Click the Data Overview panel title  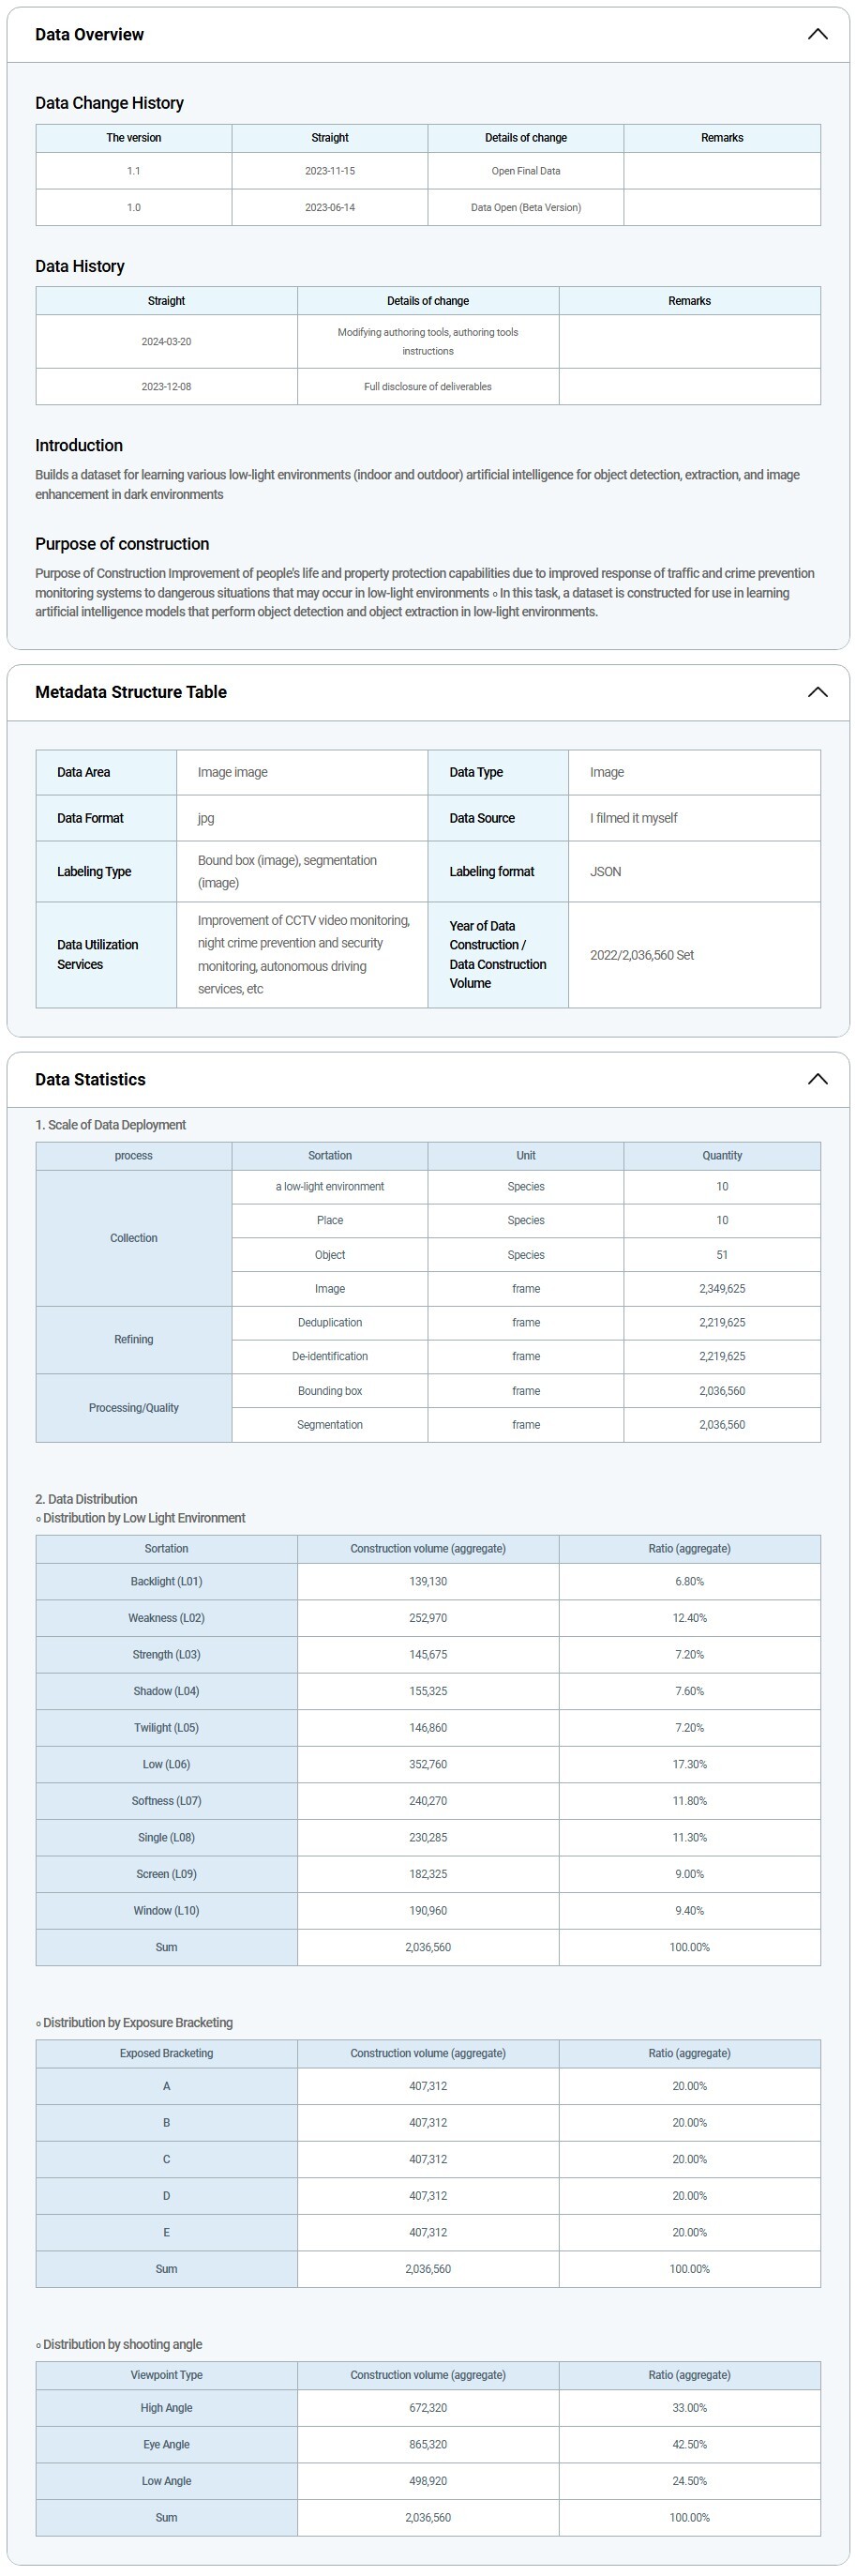[89, 34]
